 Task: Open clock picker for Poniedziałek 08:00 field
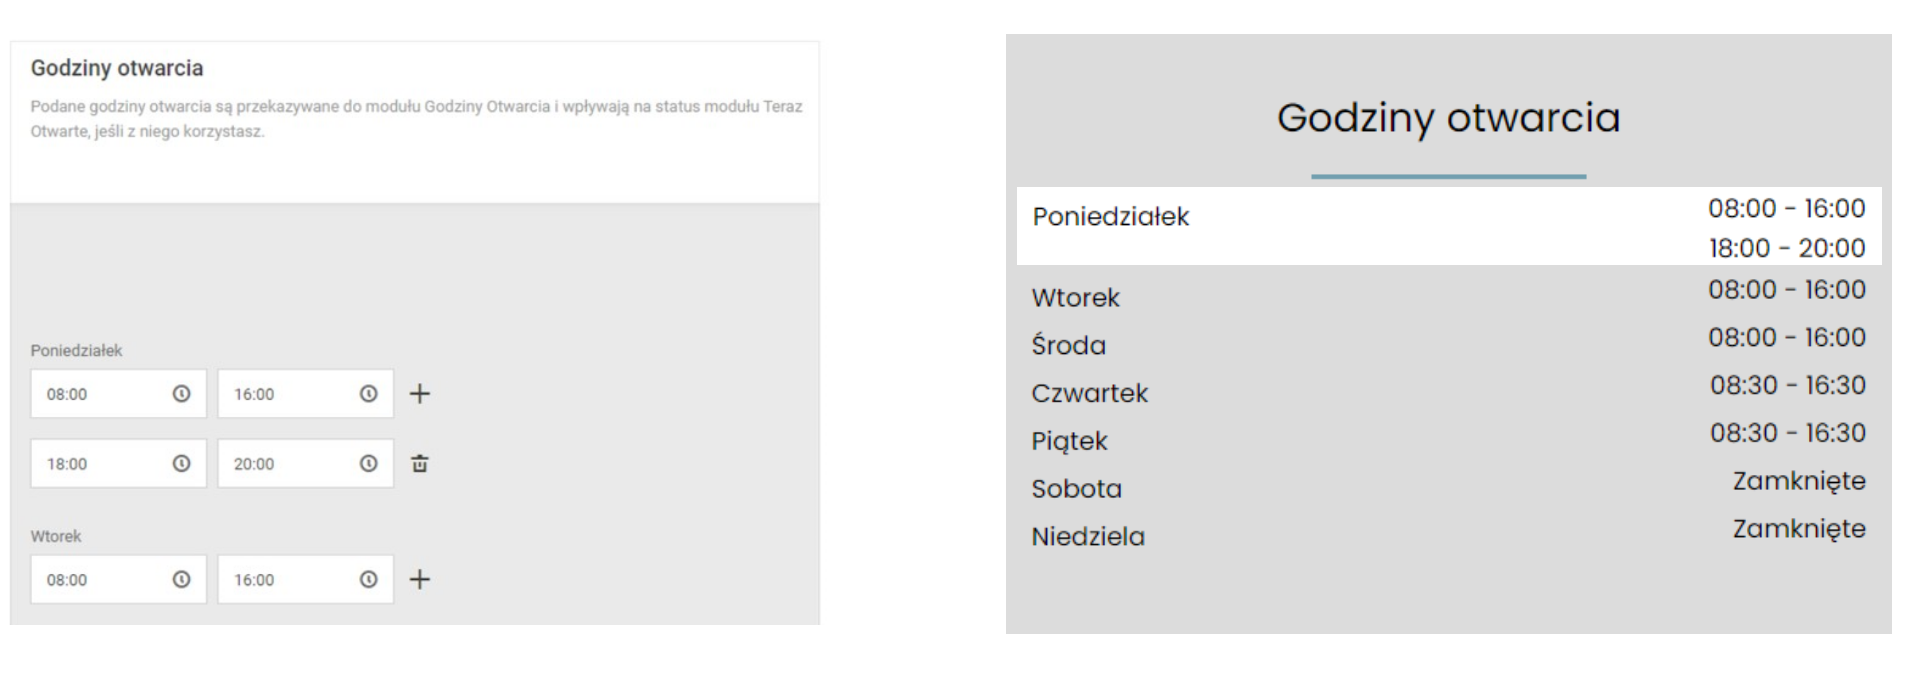[181, 394]
